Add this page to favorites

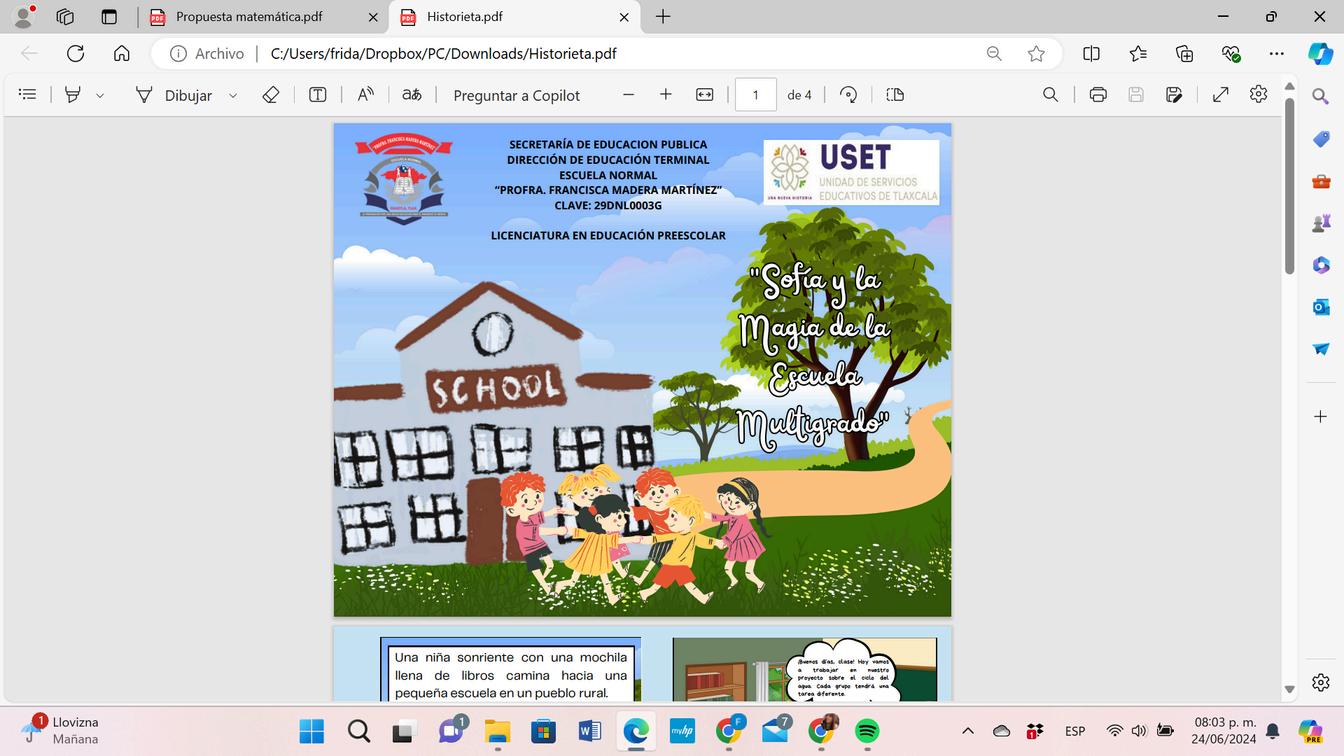pos(1036,54)
